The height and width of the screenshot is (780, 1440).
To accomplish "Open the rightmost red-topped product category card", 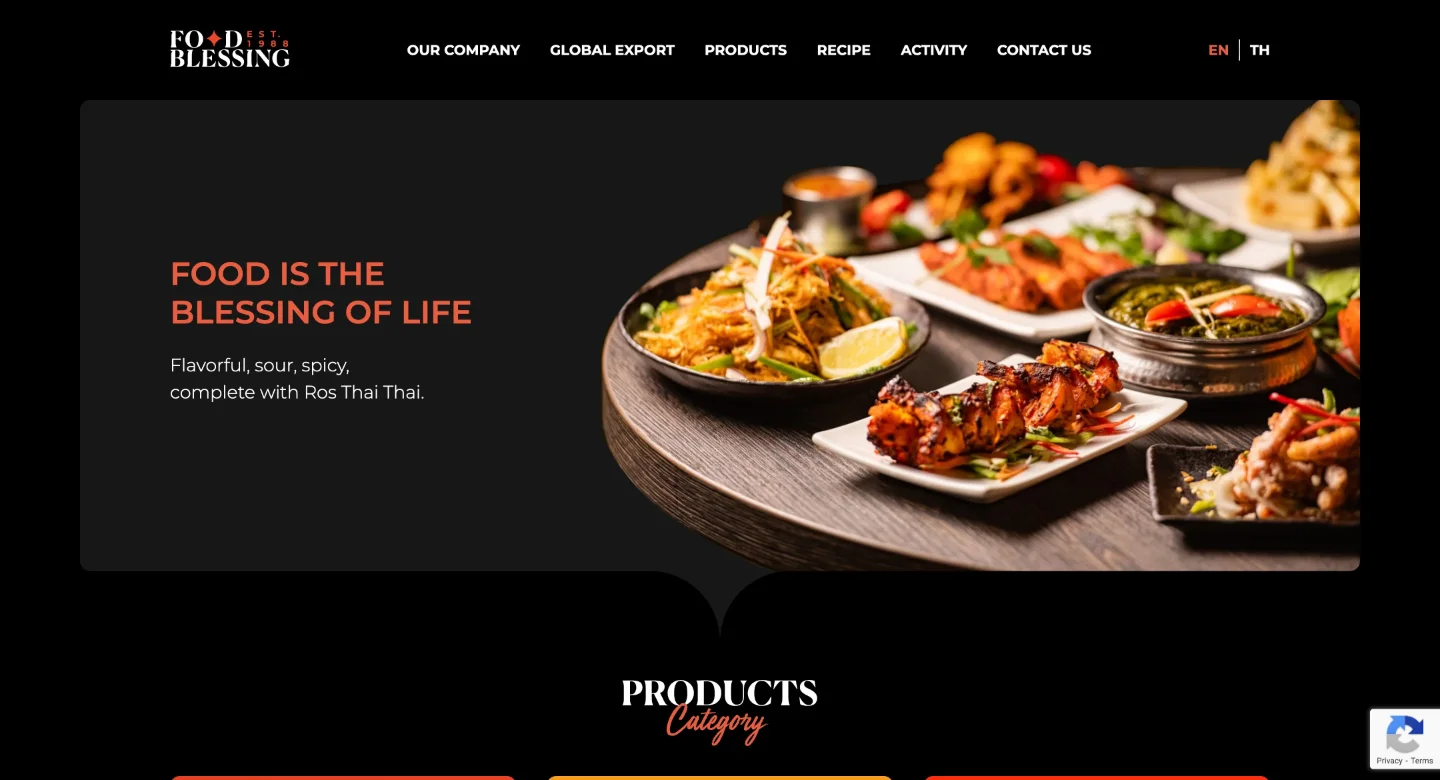I will 1096,778.
